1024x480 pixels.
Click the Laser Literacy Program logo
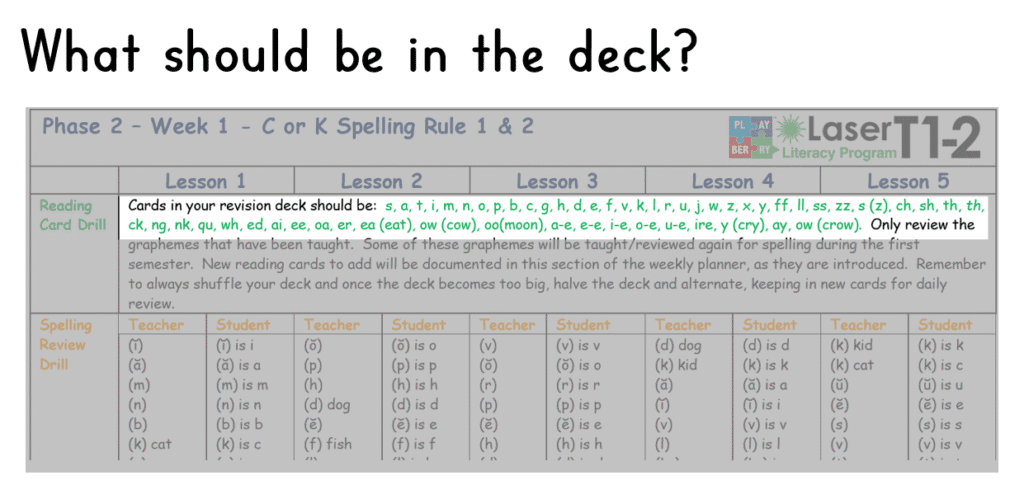click(x=829, y=139)
